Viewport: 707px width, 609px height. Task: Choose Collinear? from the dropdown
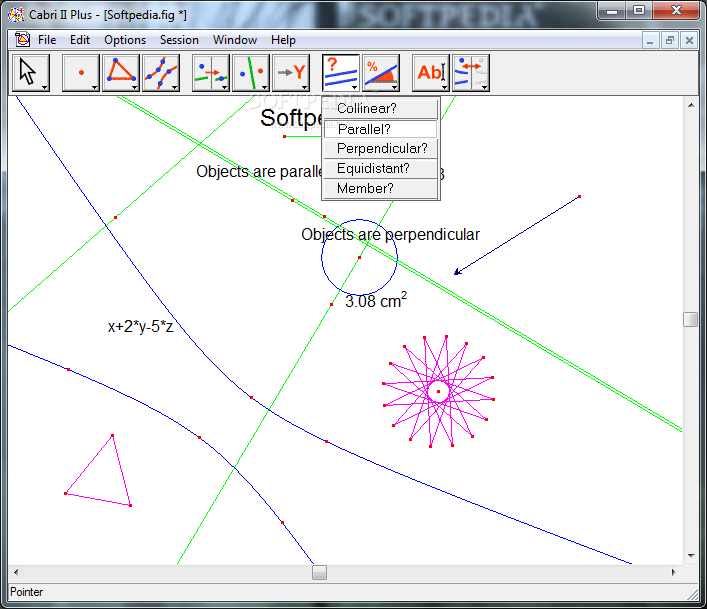(x=381, y=109)
